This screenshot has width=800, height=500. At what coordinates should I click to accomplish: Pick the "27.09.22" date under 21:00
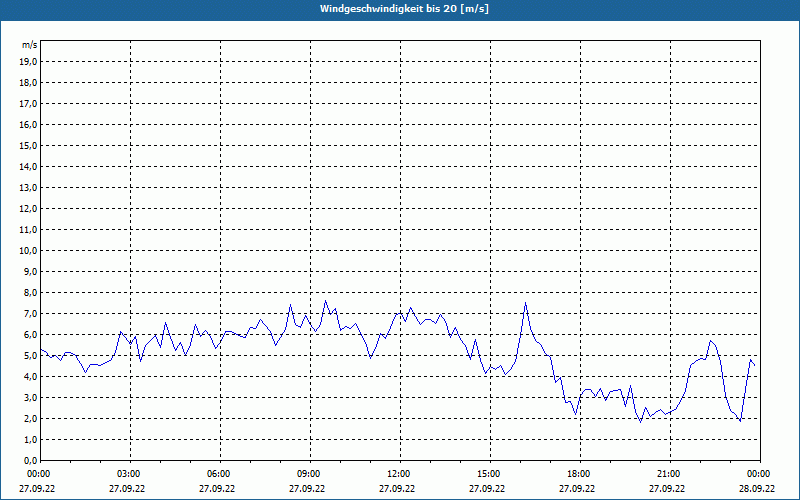coord(667,488)
